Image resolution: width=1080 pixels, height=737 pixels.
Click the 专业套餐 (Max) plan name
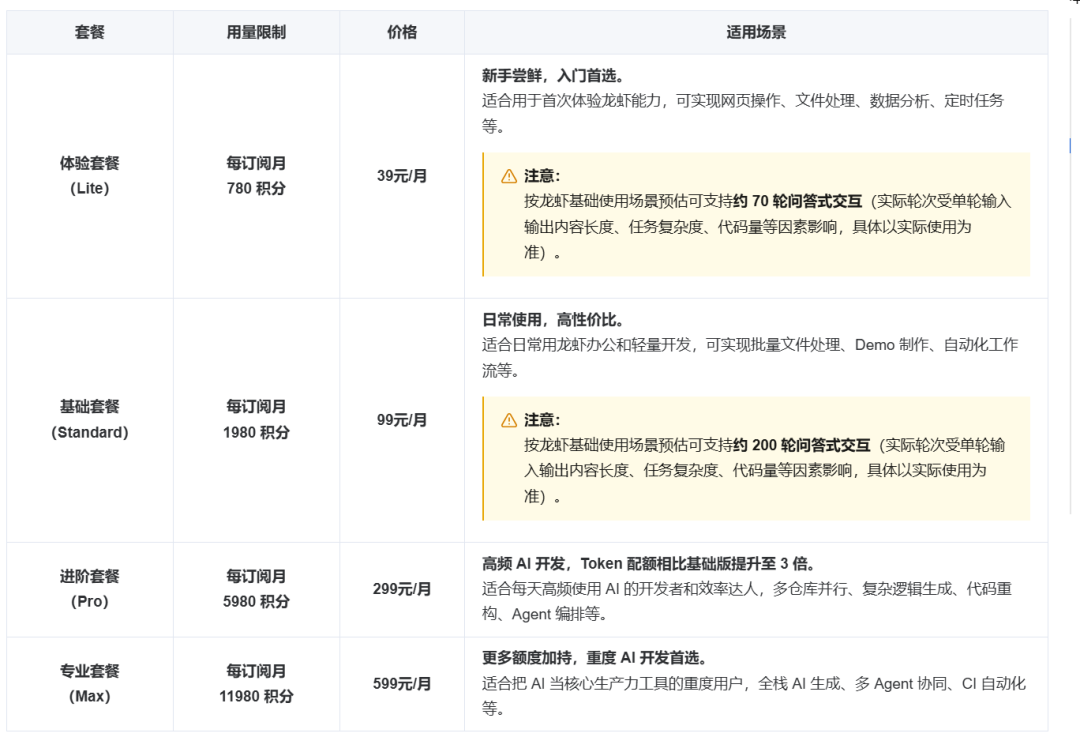pyautogui.click(x=90, y=683)
